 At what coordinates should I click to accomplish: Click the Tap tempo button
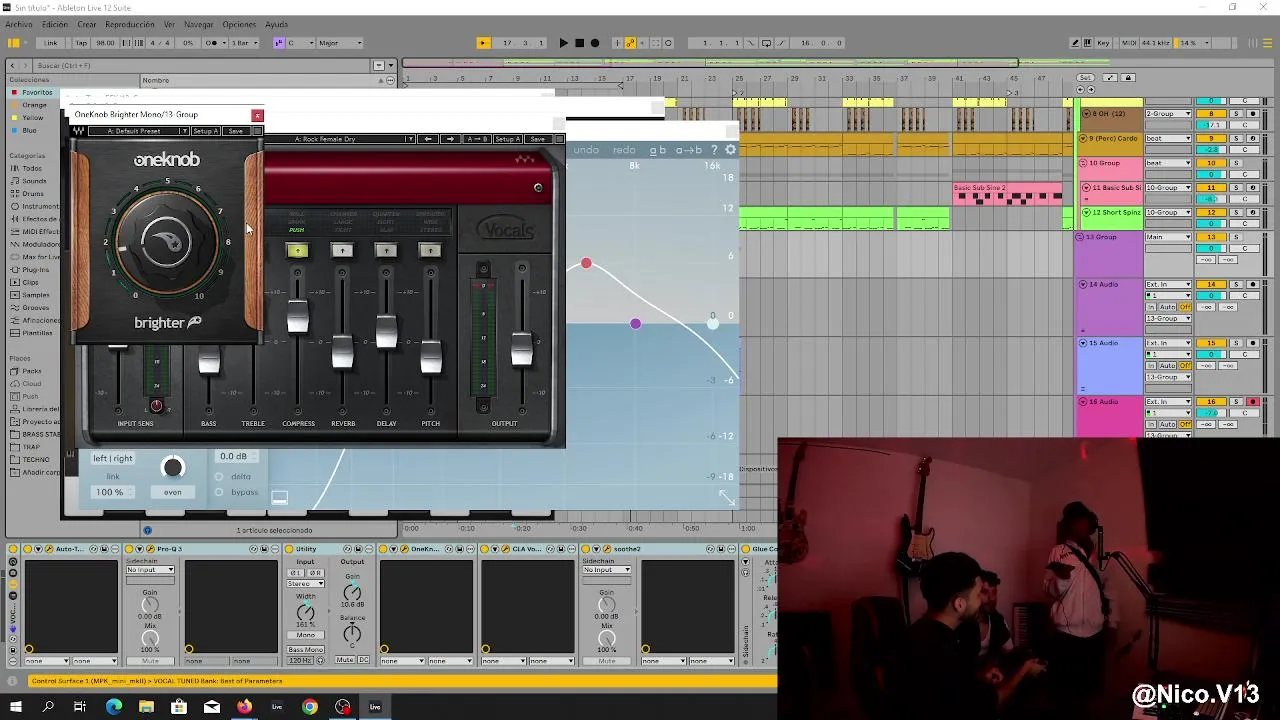pyautogui.click(x=81, y=43)
